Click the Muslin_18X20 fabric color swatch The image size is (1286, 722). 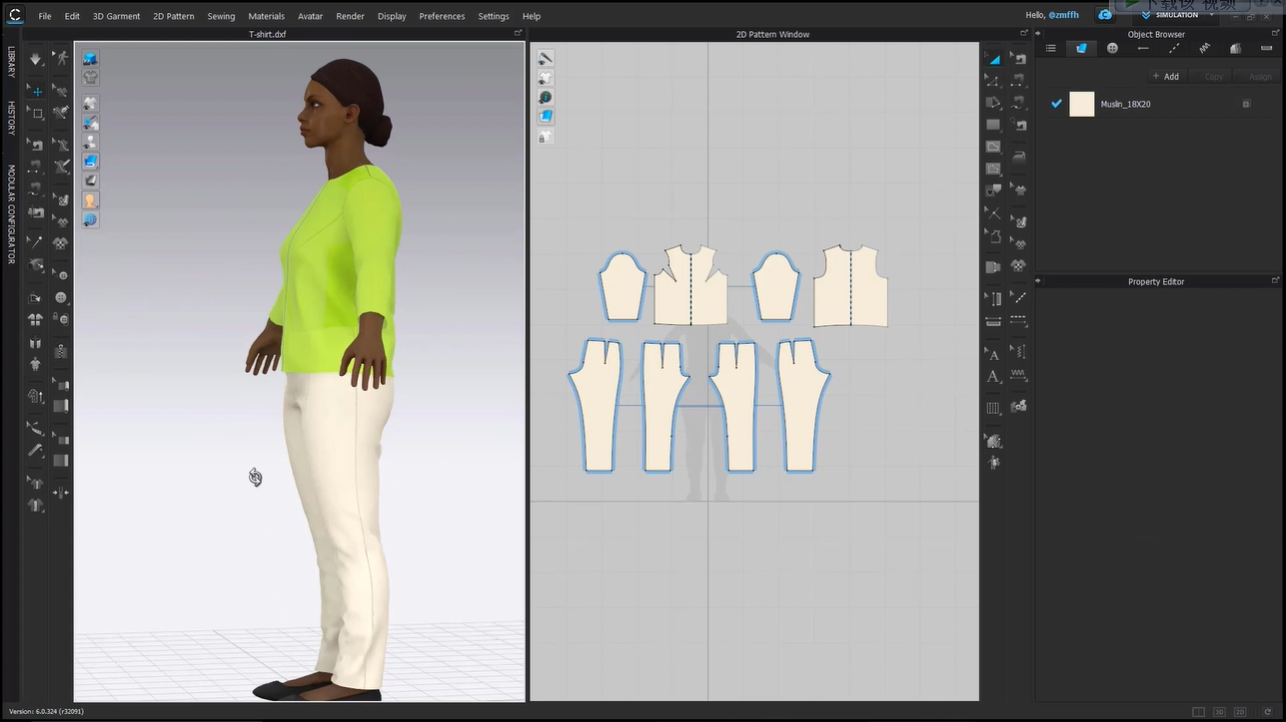click(x=1082, y=104)
